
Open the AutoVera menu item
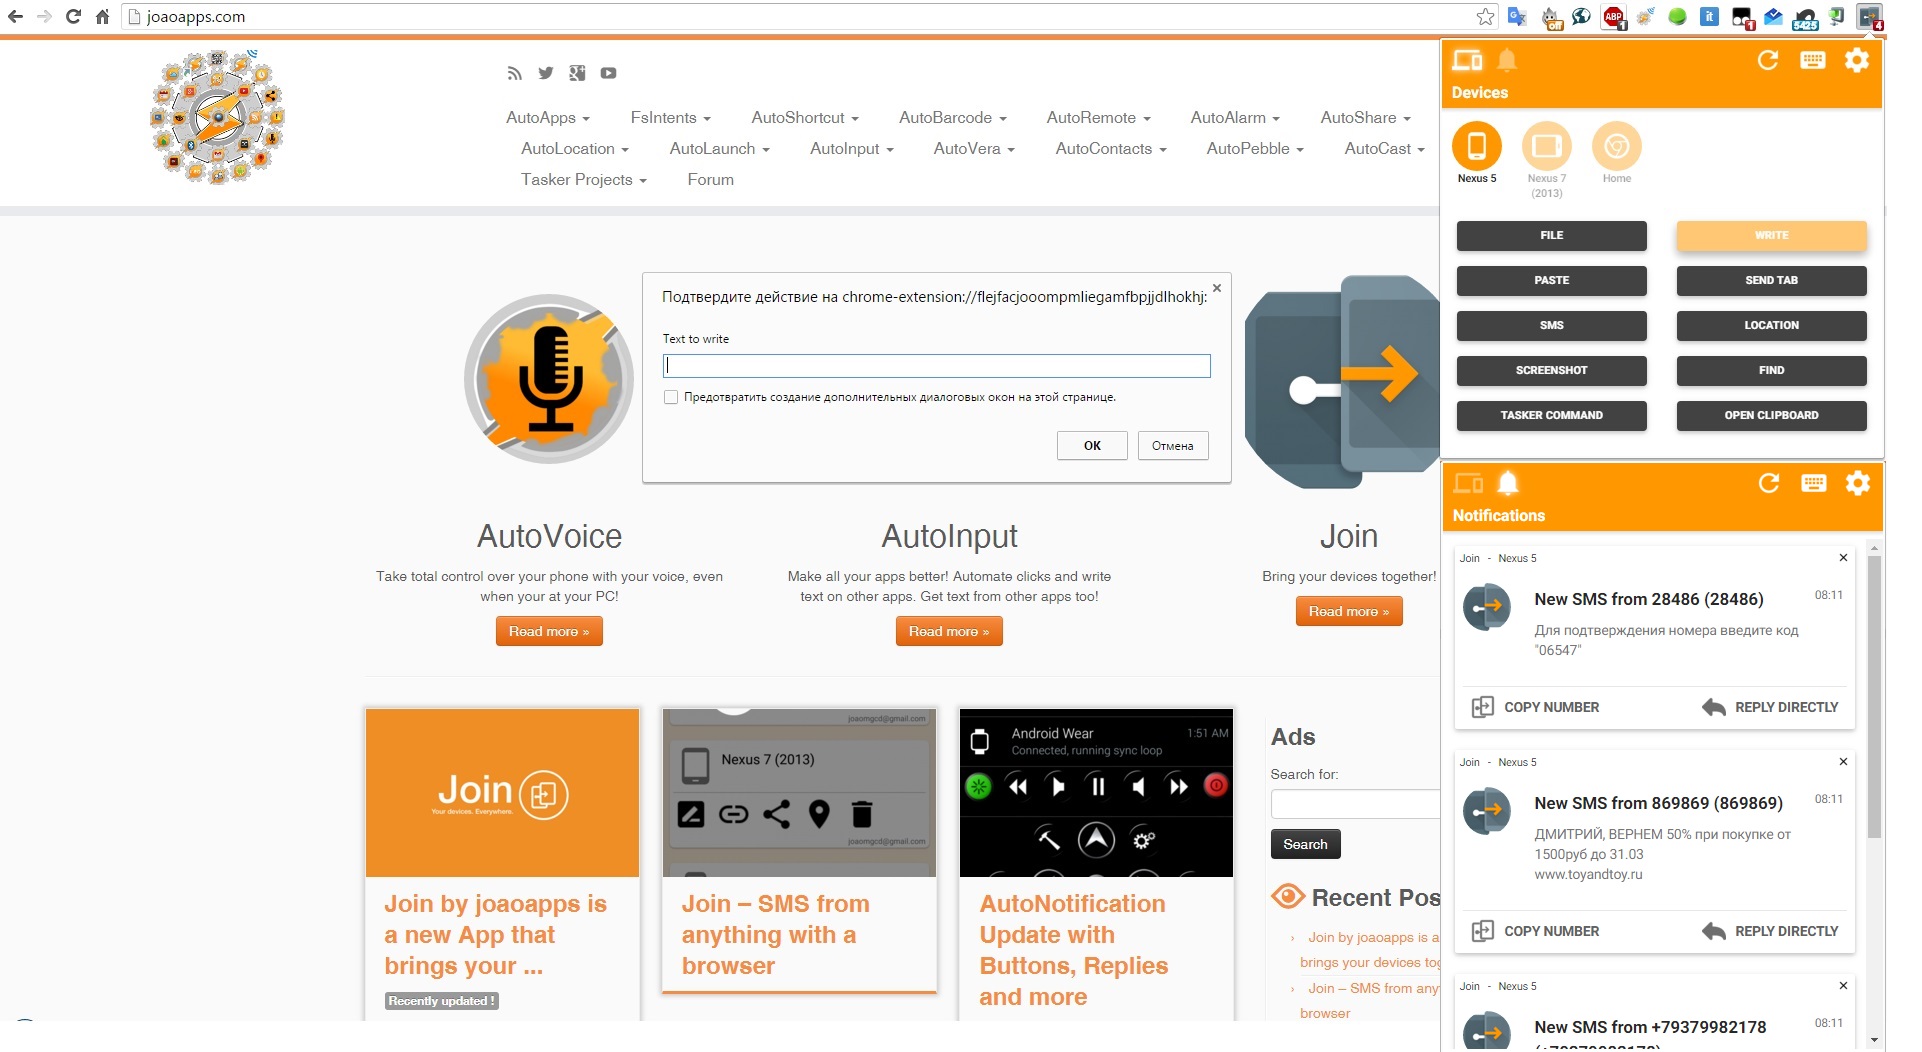click(x=974, y=148)
